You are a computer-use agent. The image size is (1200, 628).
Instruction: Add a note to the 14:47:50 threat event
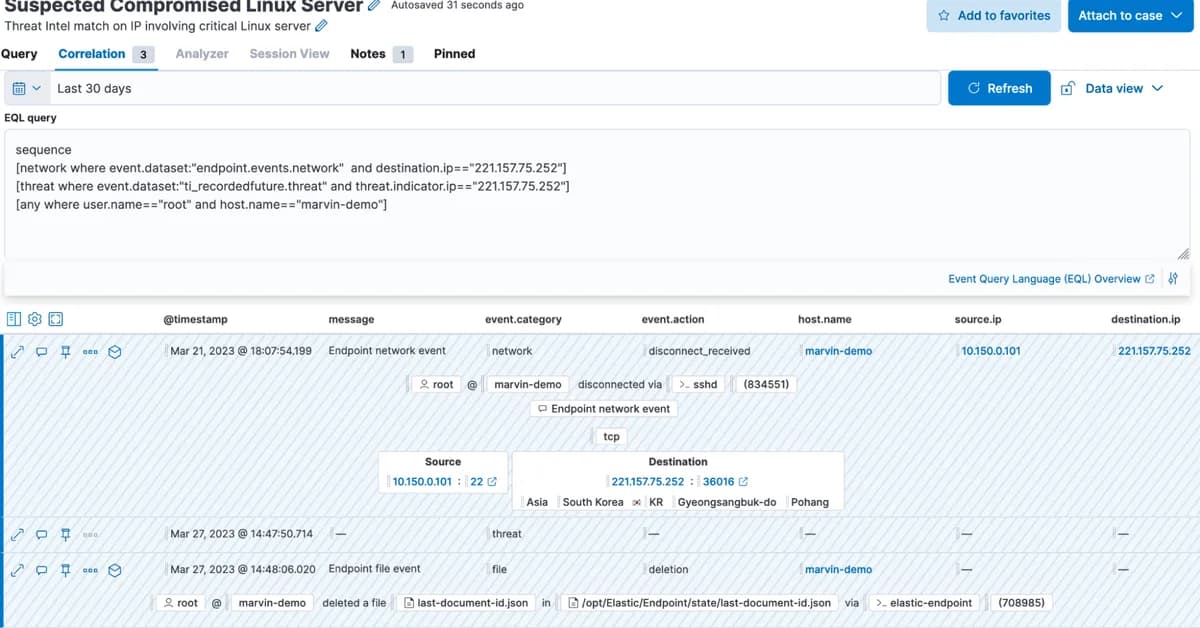41,534
